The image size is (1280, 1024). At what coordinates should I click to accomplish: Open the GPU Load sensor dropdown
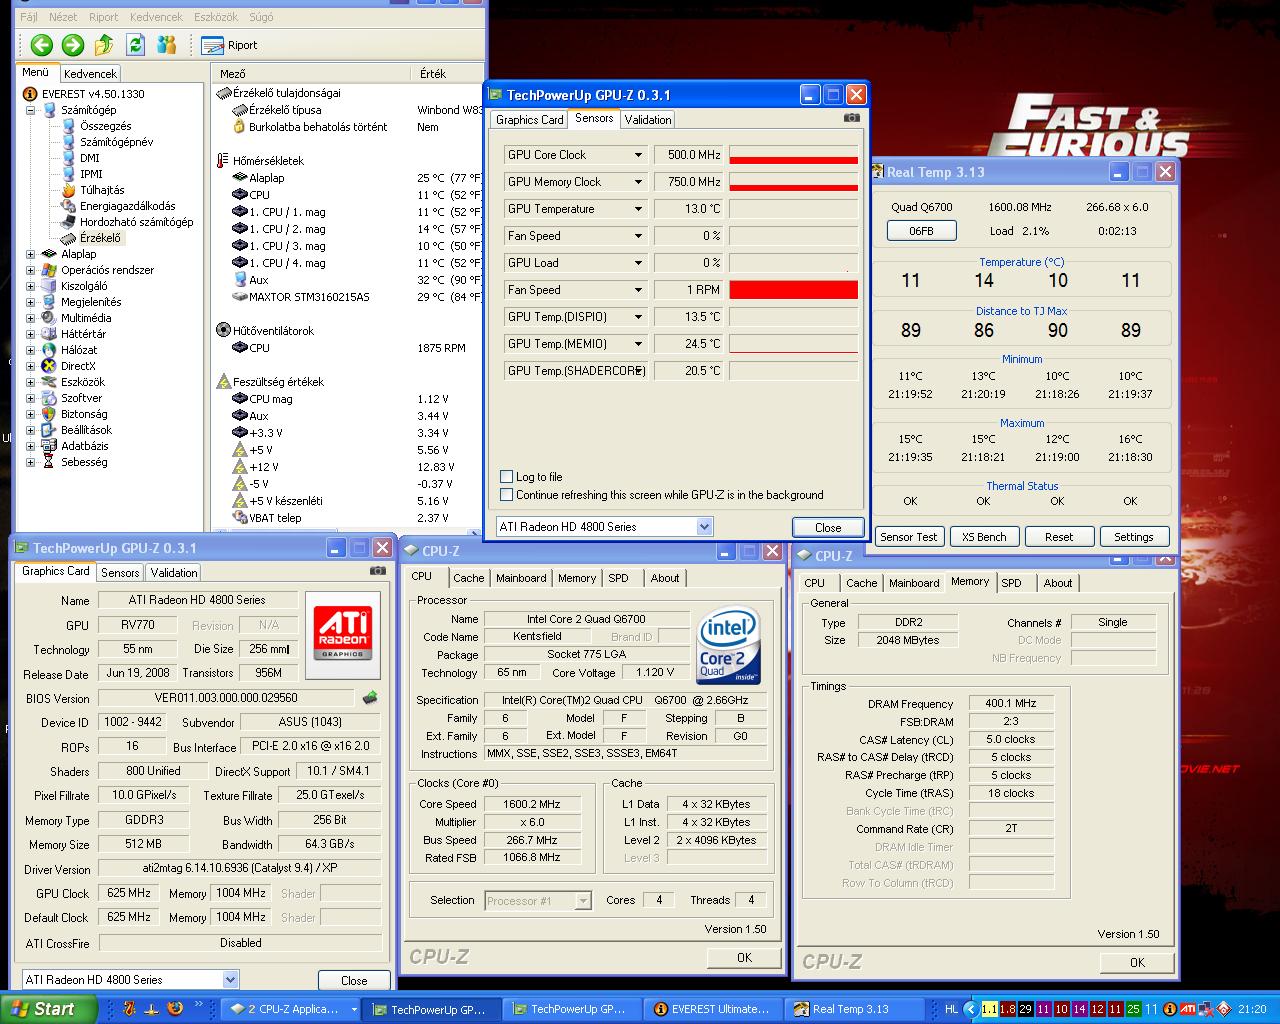point(638,263)
